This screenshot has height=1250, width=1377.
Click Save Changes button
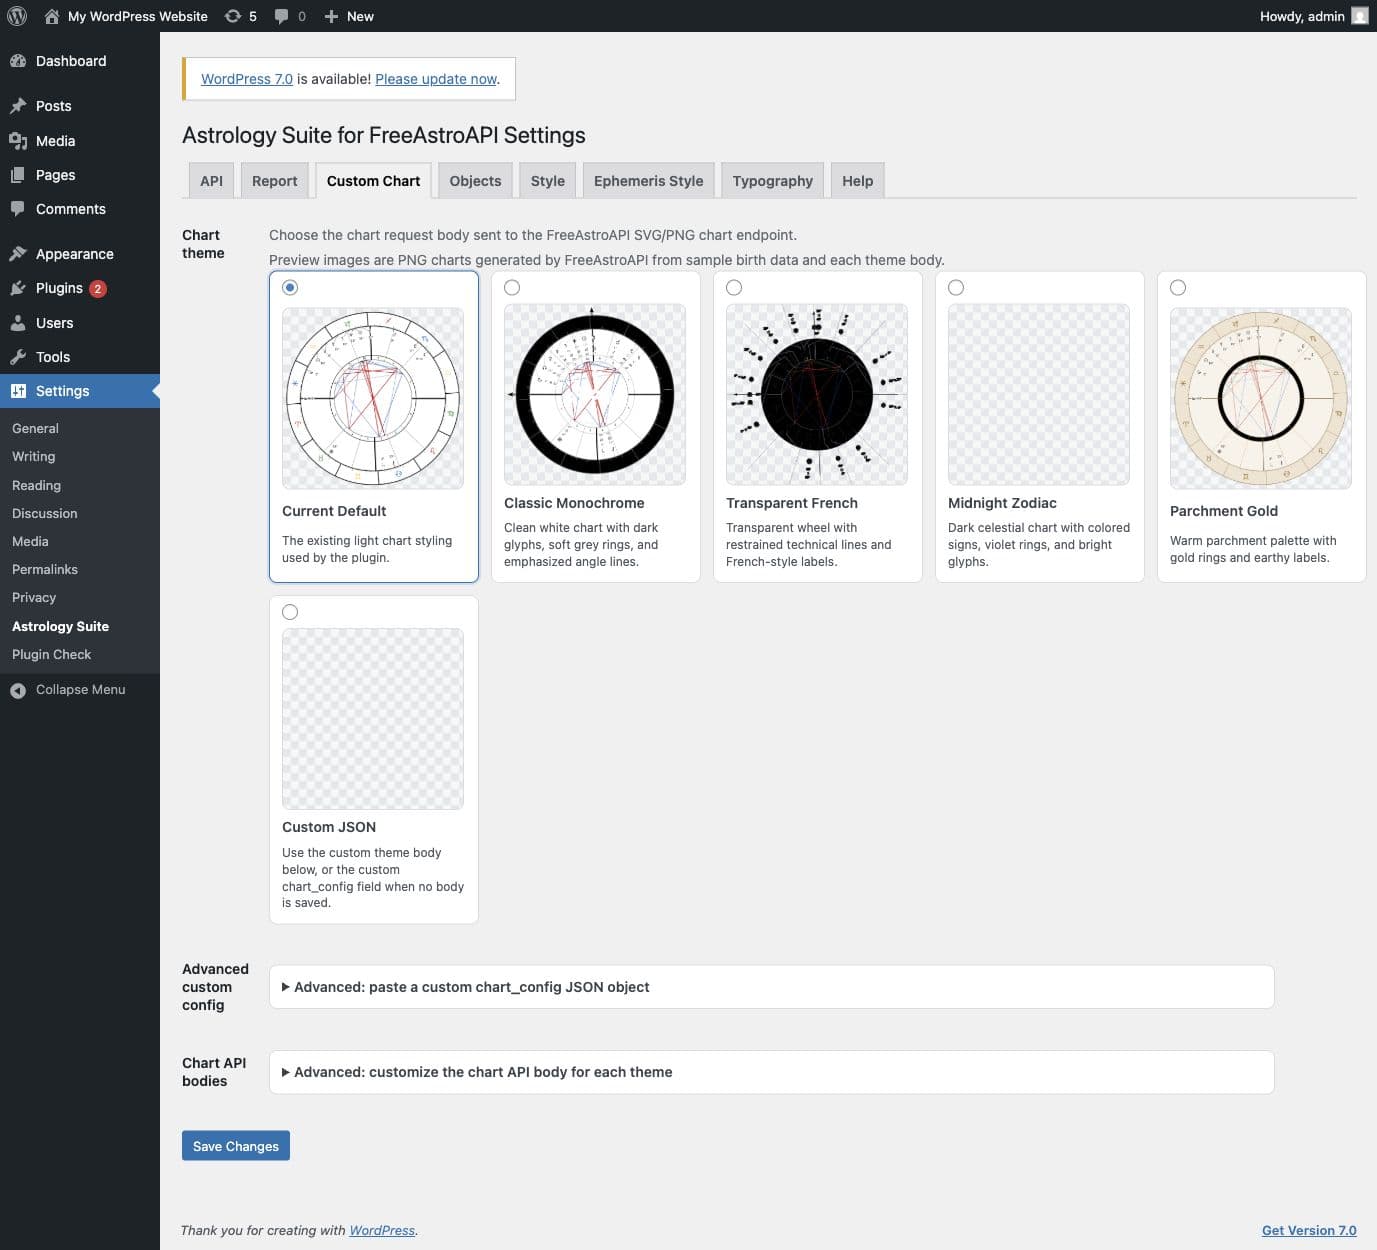click(x=236, y=1146)
